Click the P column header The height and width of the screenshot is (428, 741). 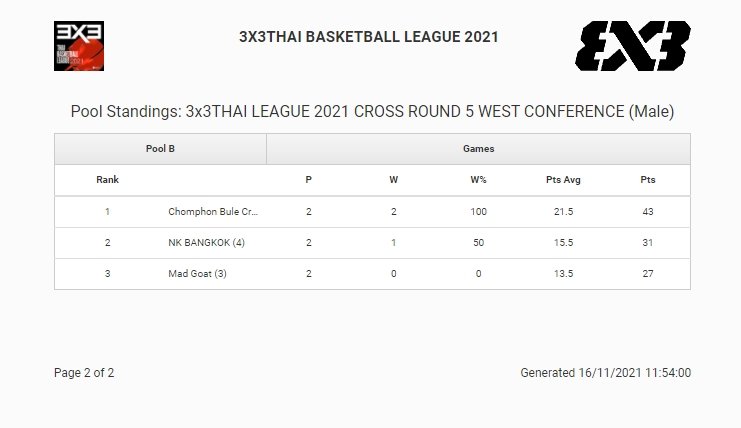pyautogui.click(x=309, y=180)
